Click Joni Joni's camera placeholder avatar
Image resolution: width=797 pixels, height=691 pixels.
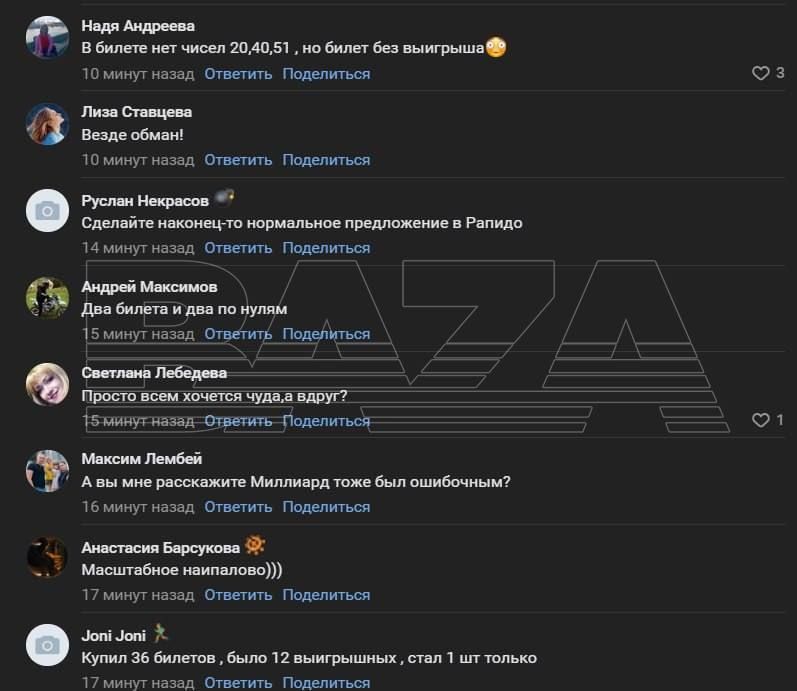click(x=47, y=645)
